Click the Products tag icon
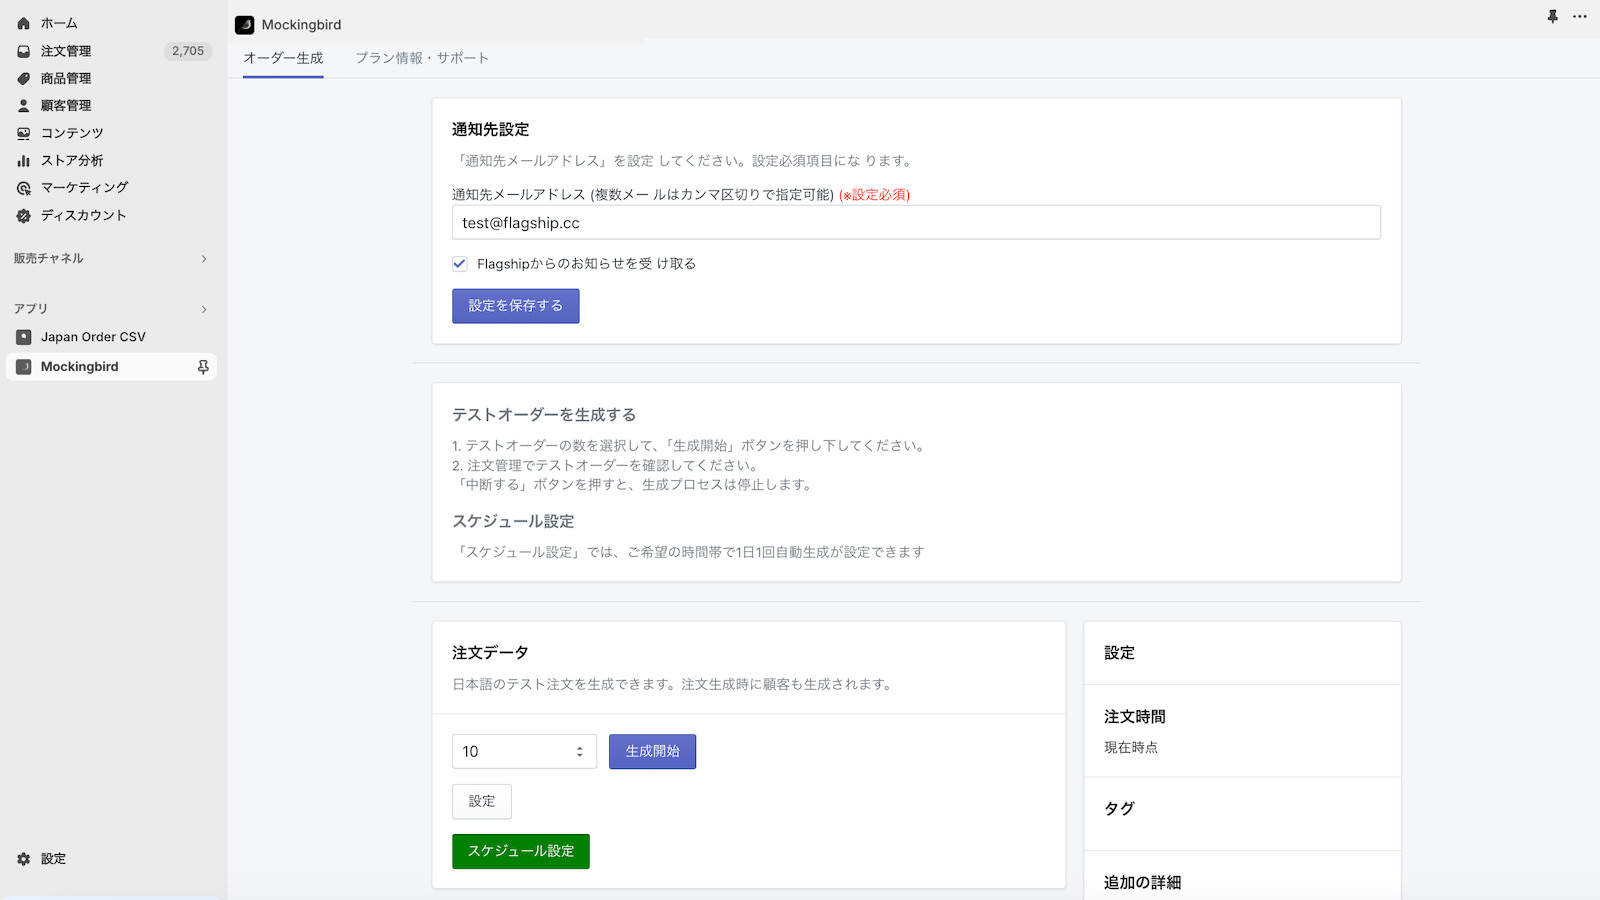The image size is (1600, 900). [24, 78]
